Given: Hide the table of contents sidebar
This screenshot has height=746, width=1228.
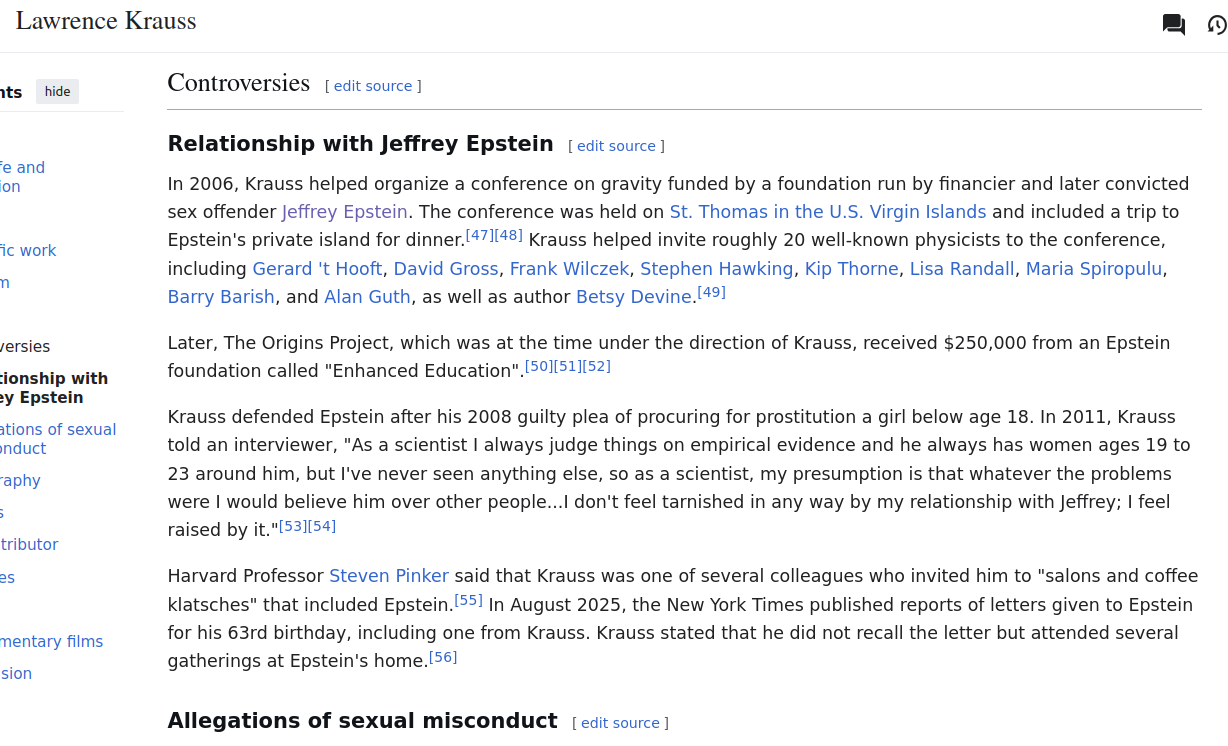Looking at the screenshot, I should point(57,92).
